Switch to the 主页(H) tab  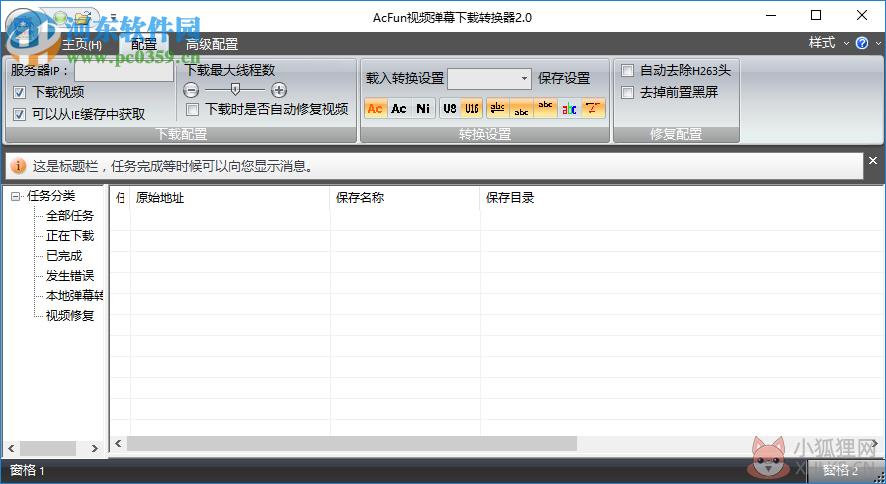pyautogui.click(x=82, y=45)
